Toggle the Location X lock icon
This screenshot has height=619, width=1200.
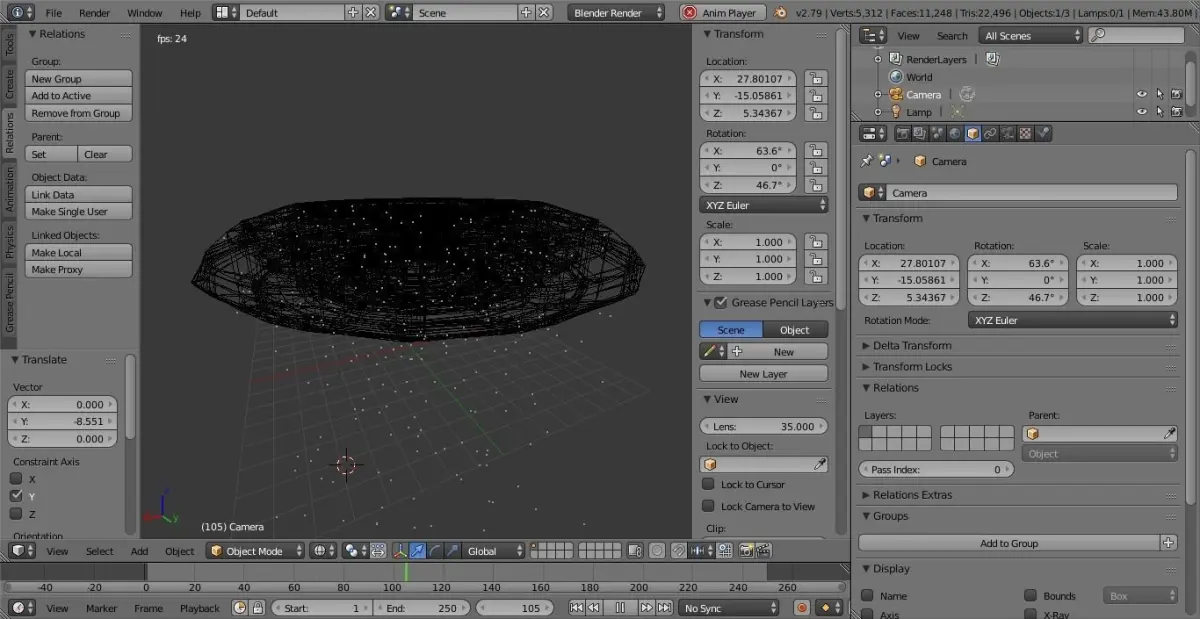(x=816, y=78)
